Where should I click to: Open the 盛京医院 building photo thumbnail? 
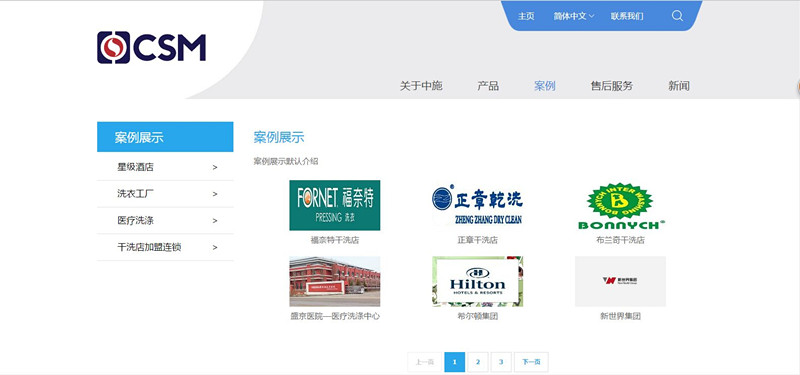click(x=335, y=281)
